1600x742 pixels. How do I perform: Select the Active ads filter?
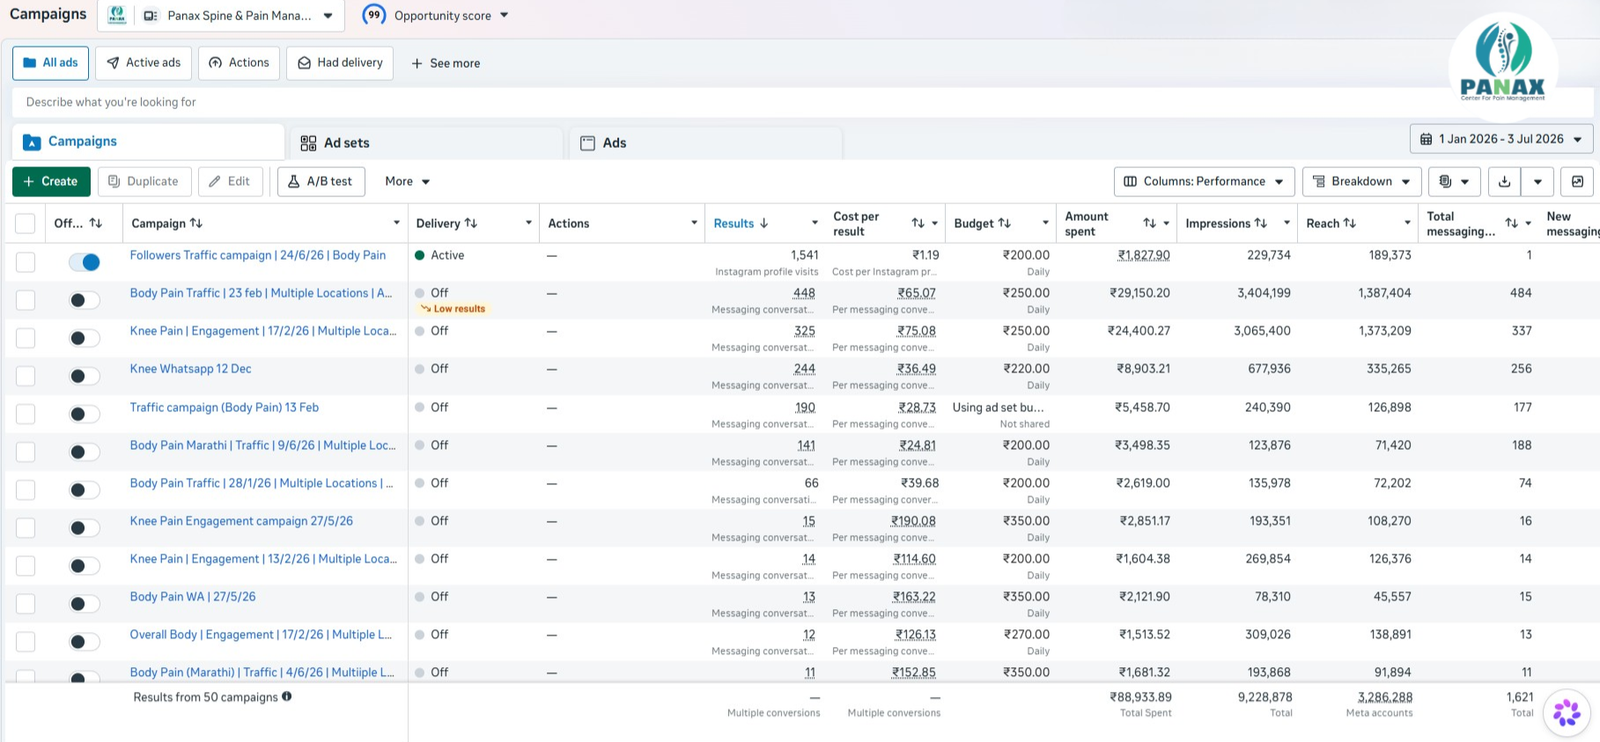(x=143, y=62)
